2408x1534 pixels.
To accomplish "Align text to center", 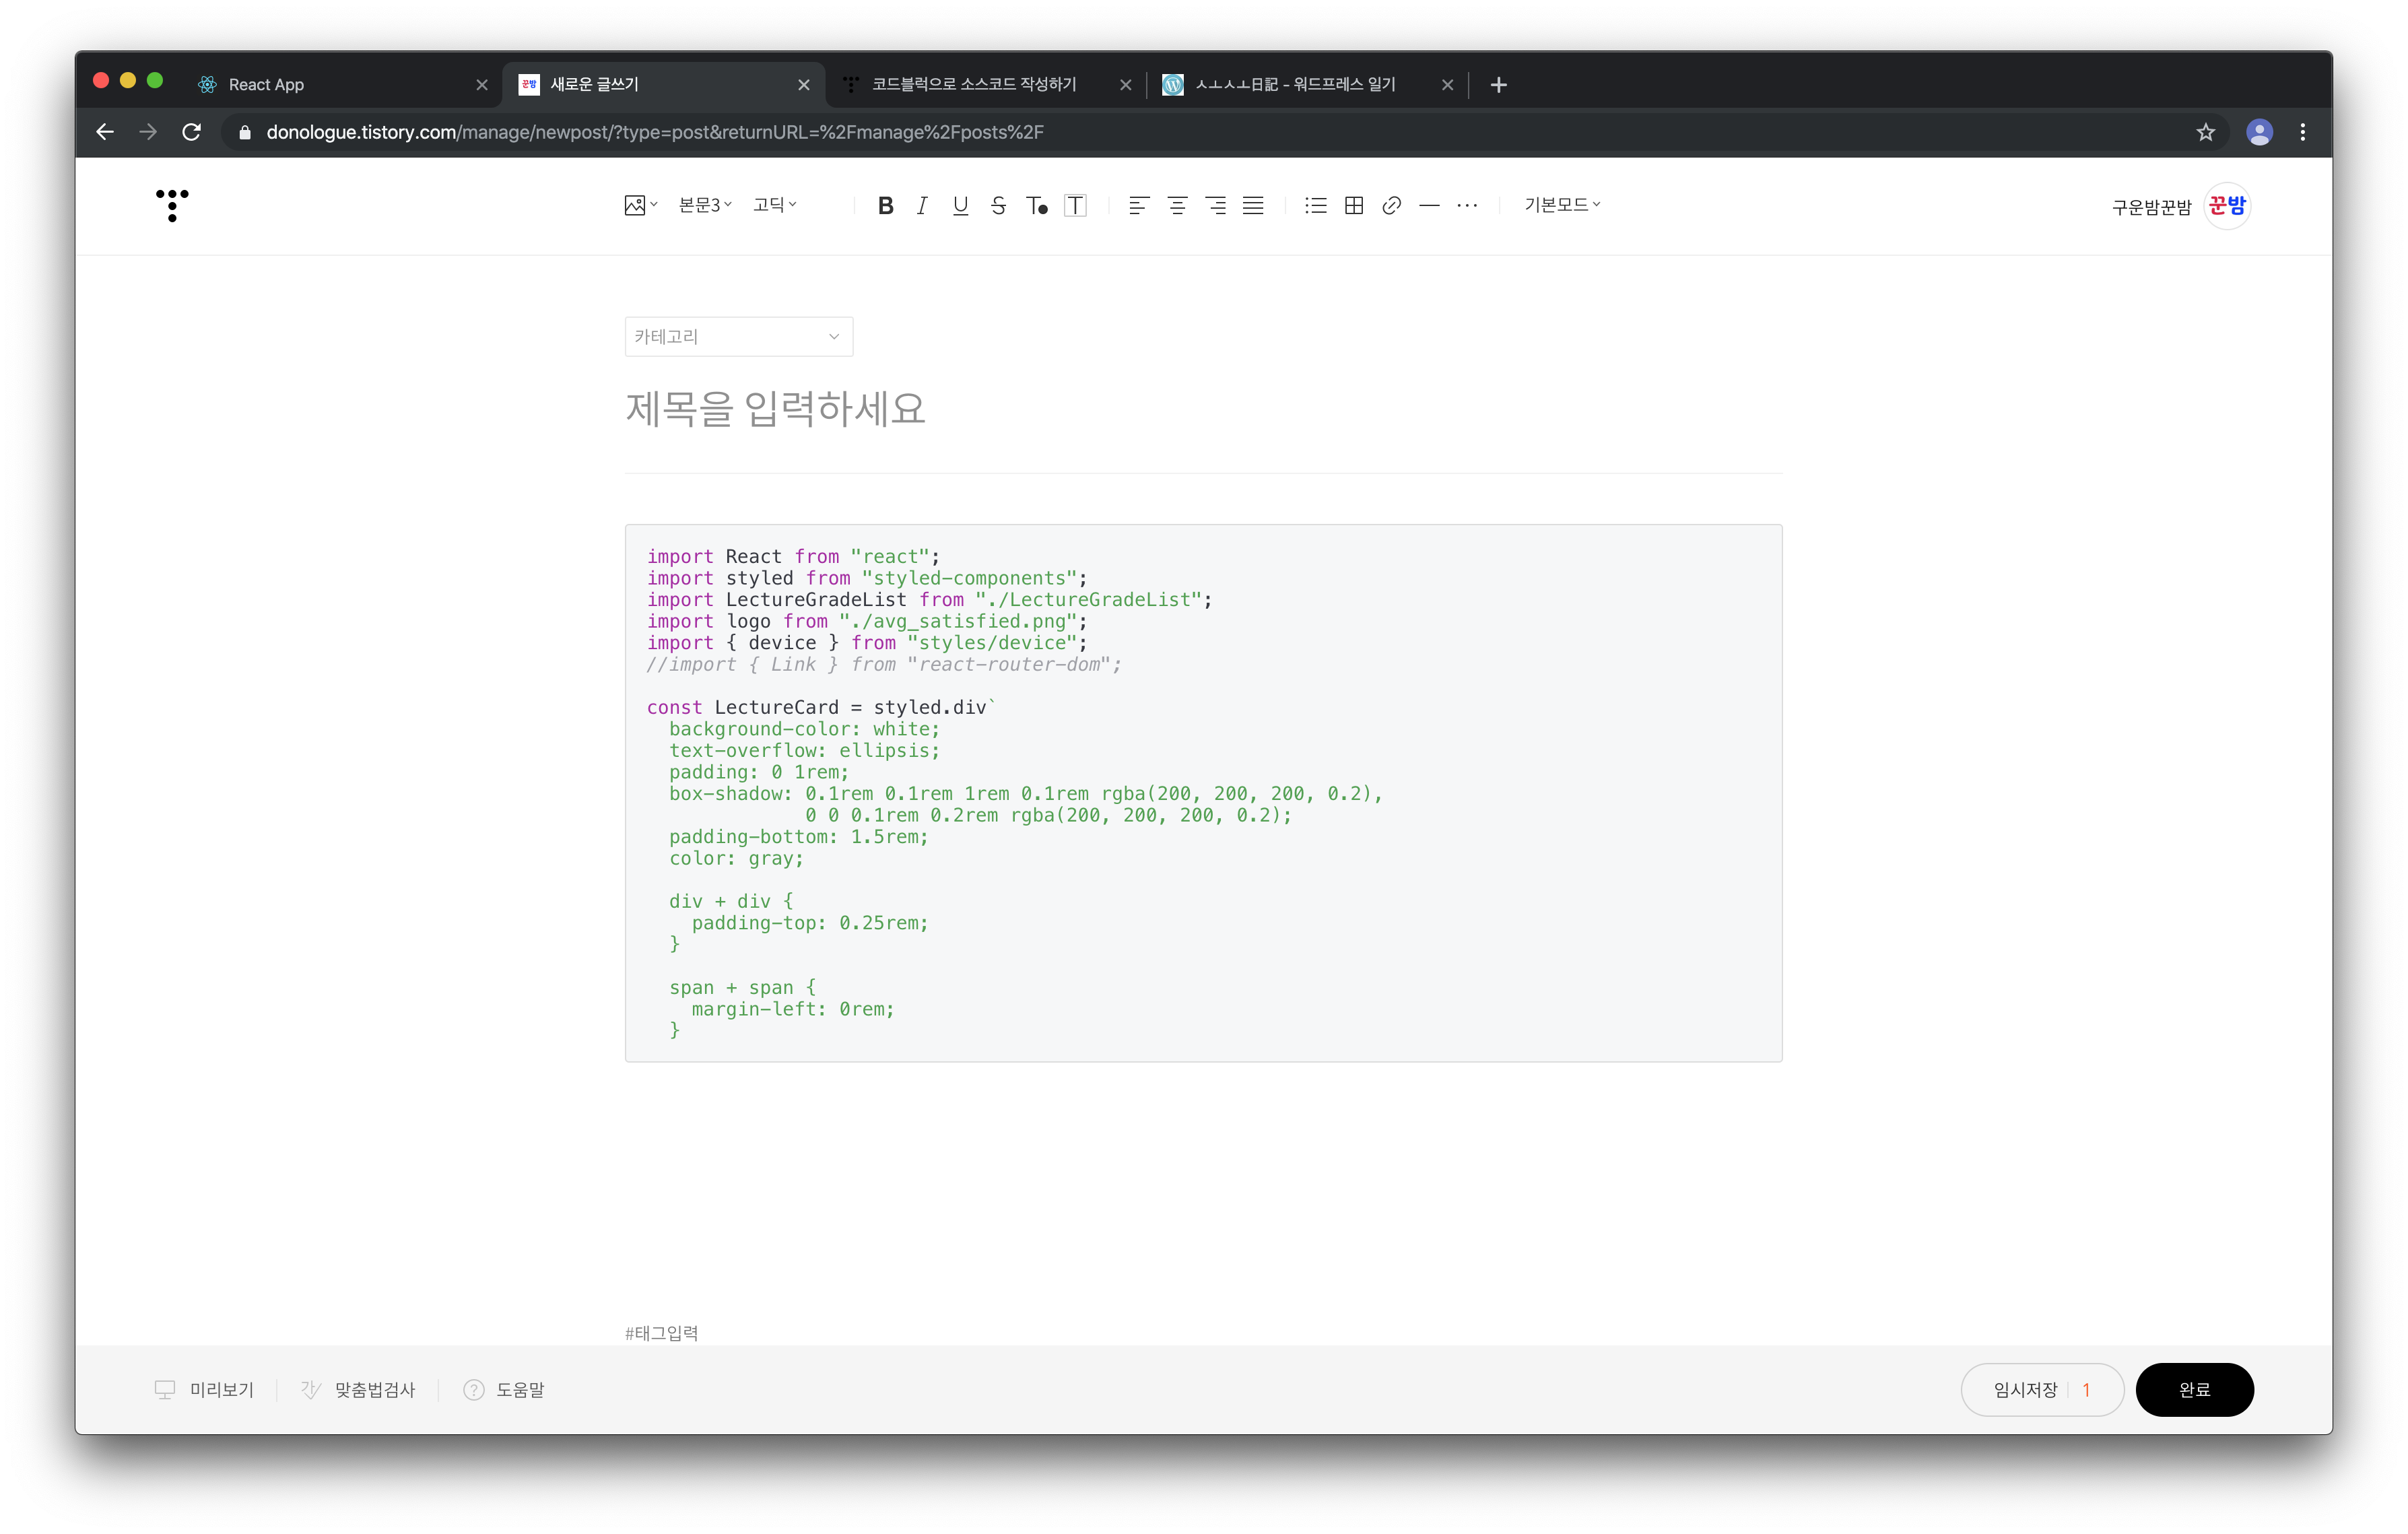I will (x=1177, y=206).
